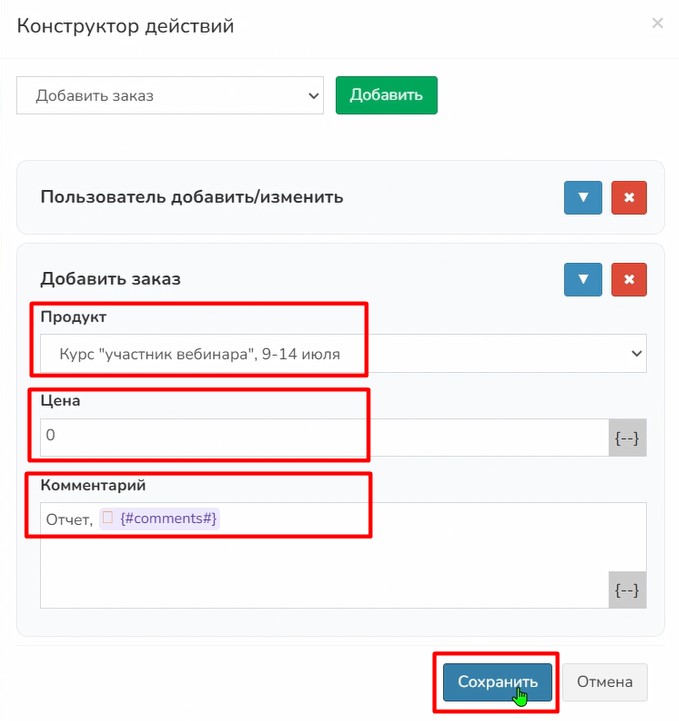Click the Комментарий field label
679x721 pixels.
(x=93, y=485)
